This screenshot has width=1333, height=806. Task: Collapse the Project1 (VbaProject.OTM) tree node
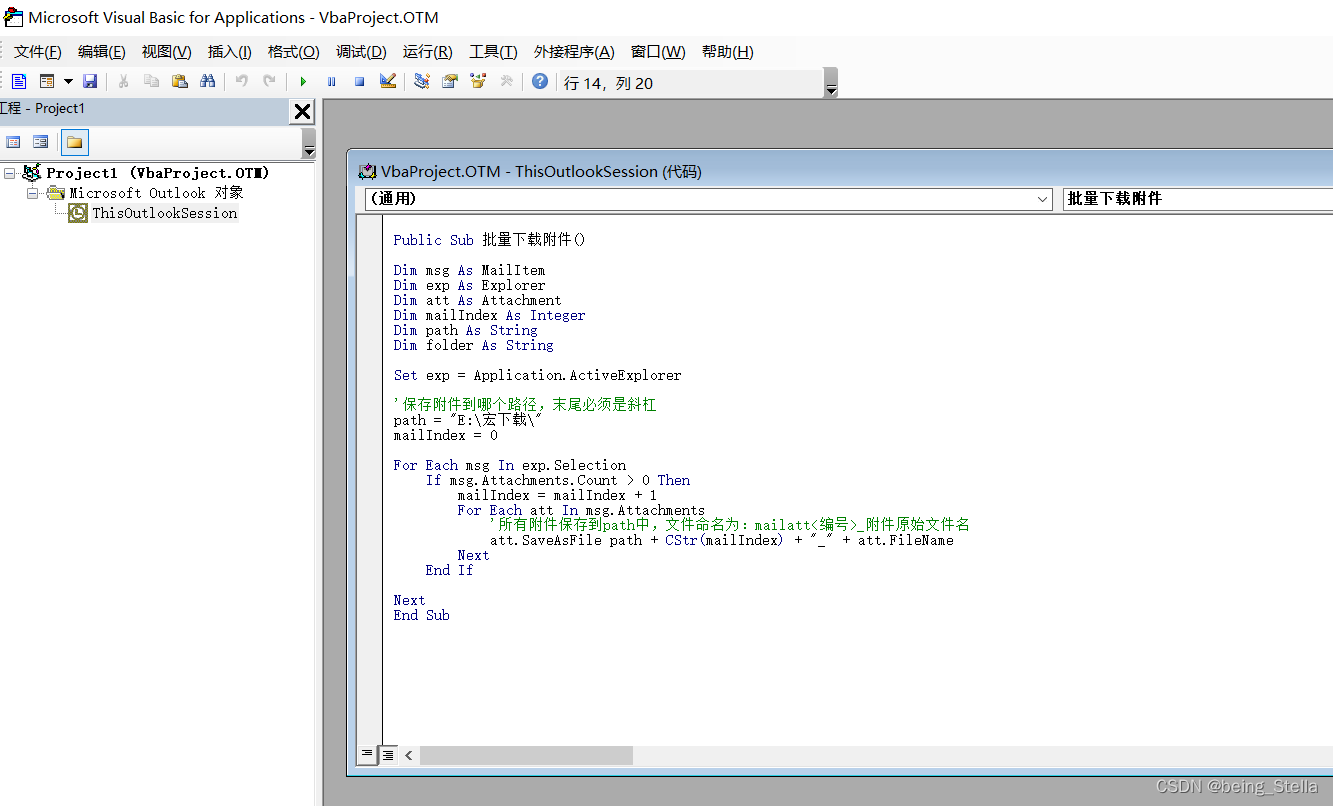pyautogui.click(x=10, y=173)
